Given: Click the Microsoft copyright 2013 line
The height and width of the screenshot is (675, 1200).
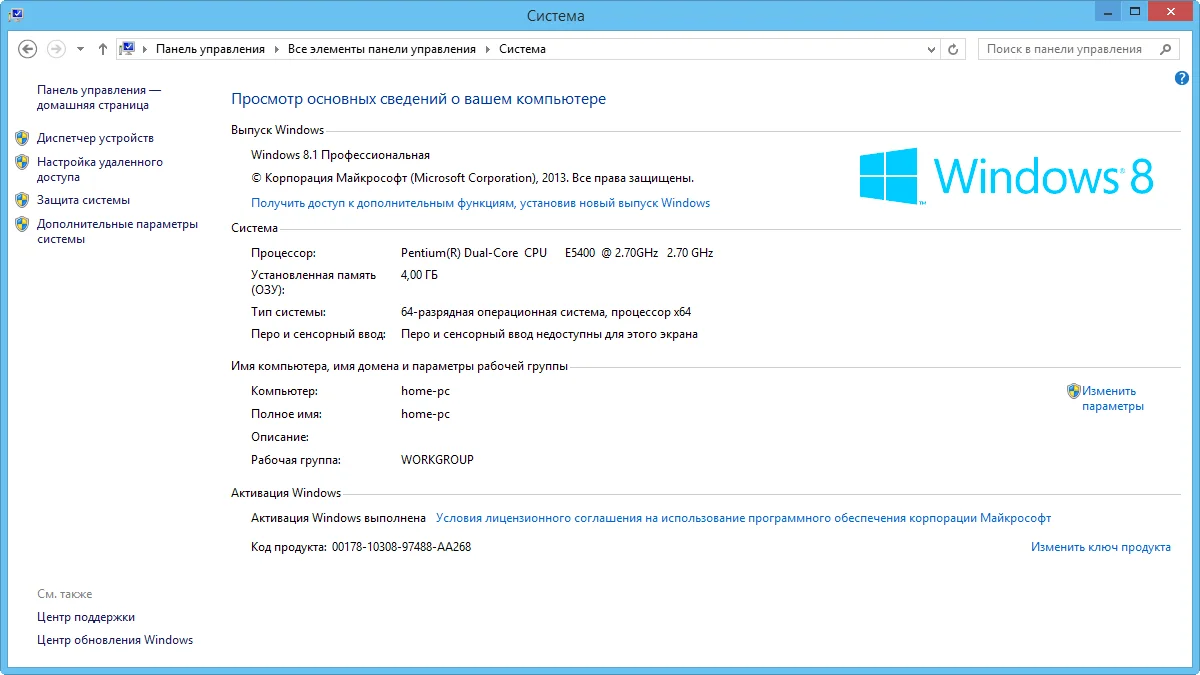Looking at the screenshot, I should point(472,178).
